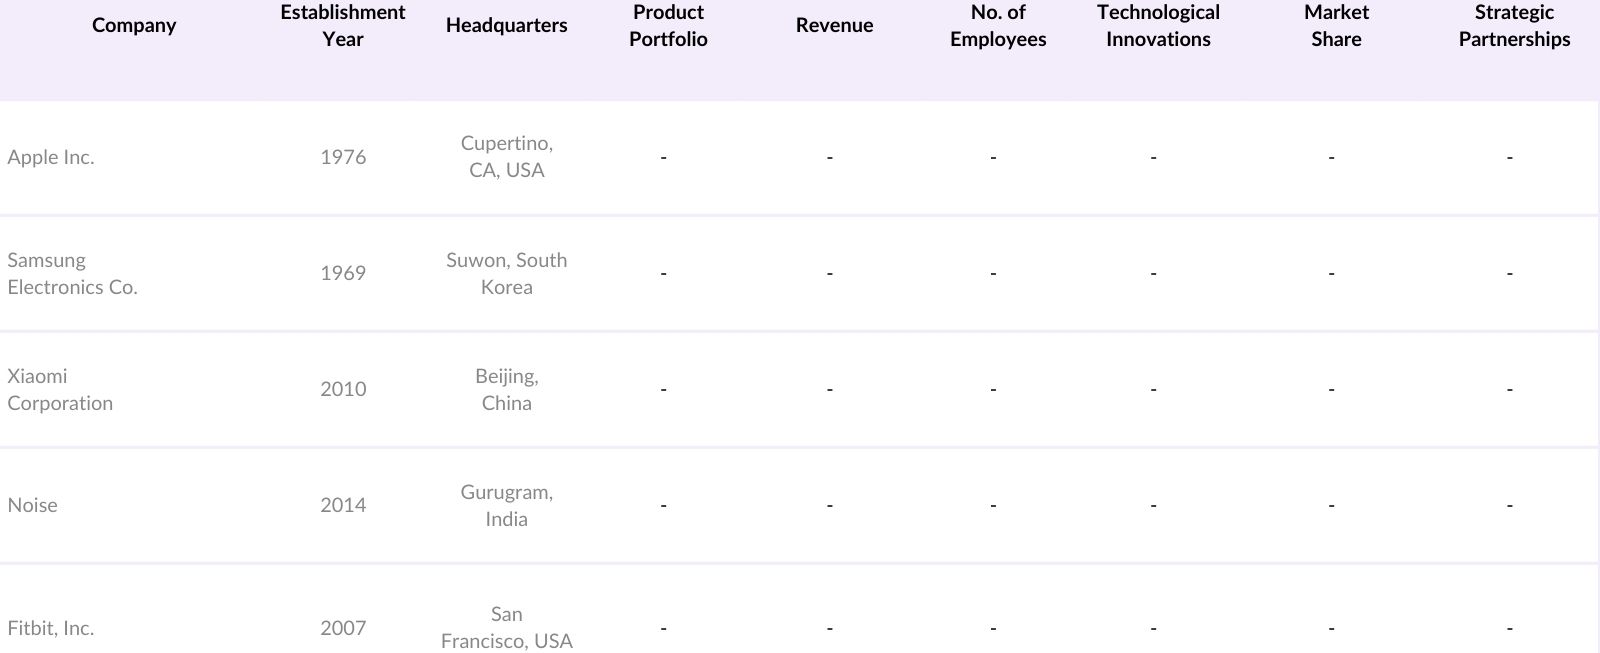Click Apple's 1976 establishment year cell
This screenshot has height=653, width=1600.
(x=343, y=157)
